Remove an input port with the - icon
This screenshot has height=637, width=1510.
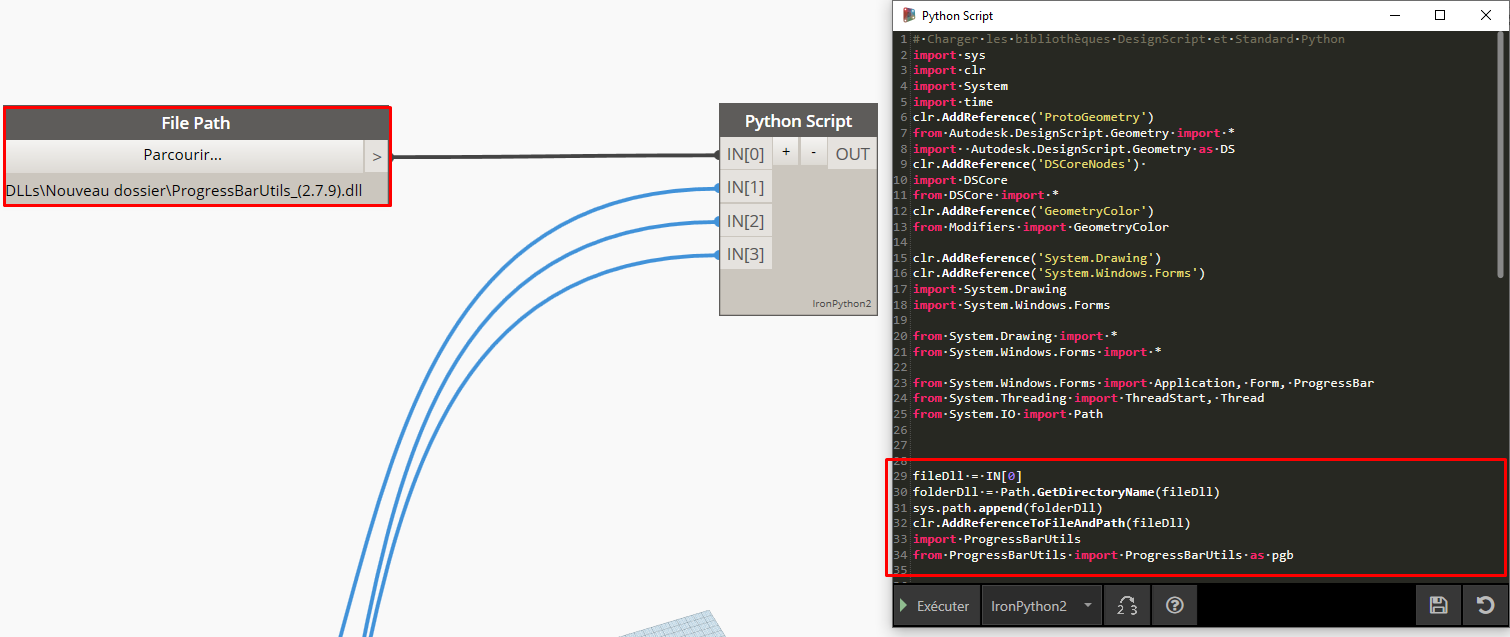pyautogui.click(x=813, y=153)
